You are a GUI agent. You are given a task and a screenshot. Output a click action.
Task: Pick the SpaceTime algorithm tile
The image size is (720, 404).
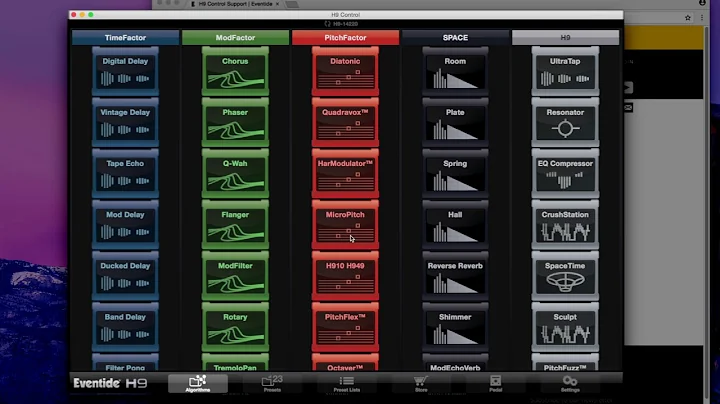[x=565, y=276]
